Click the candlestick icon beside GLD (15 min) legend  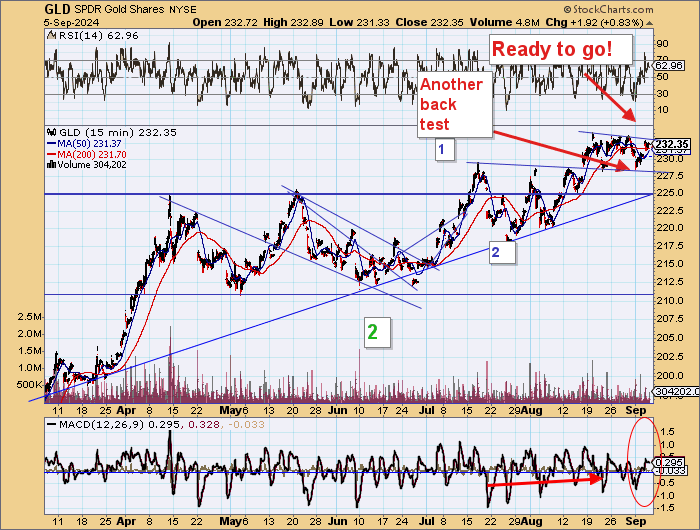point(52,133)
